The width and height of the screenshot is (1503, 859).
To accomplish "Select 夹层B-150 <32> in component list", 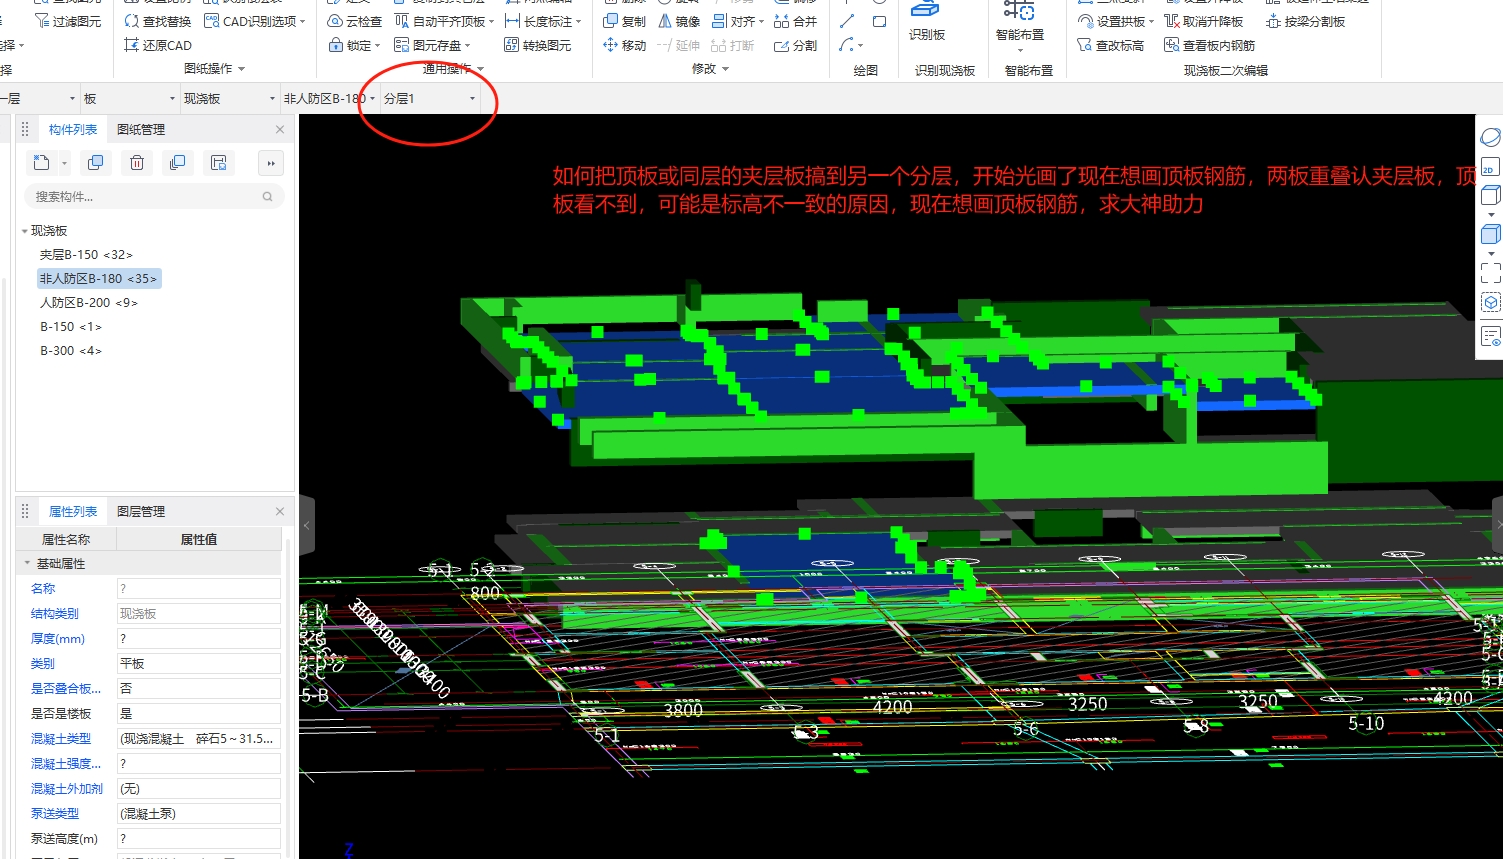I will click(x=86, y=255).
